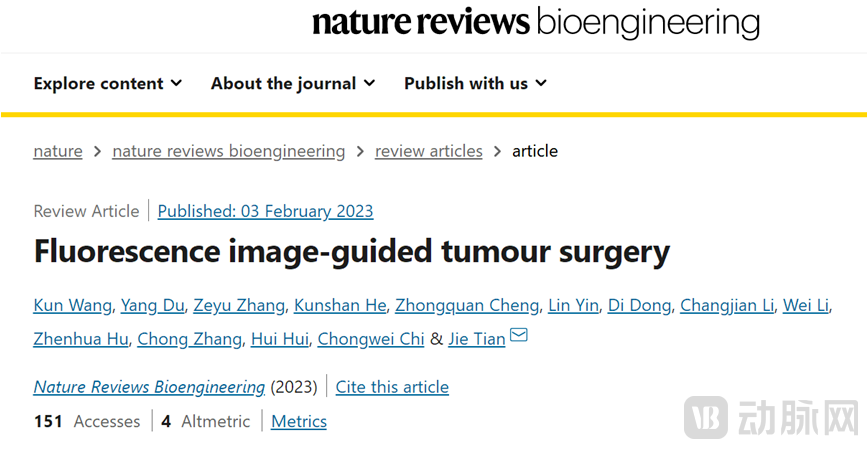Expand the Explore content dropdown
Screen dimensions: 868x449
(107, 84)
